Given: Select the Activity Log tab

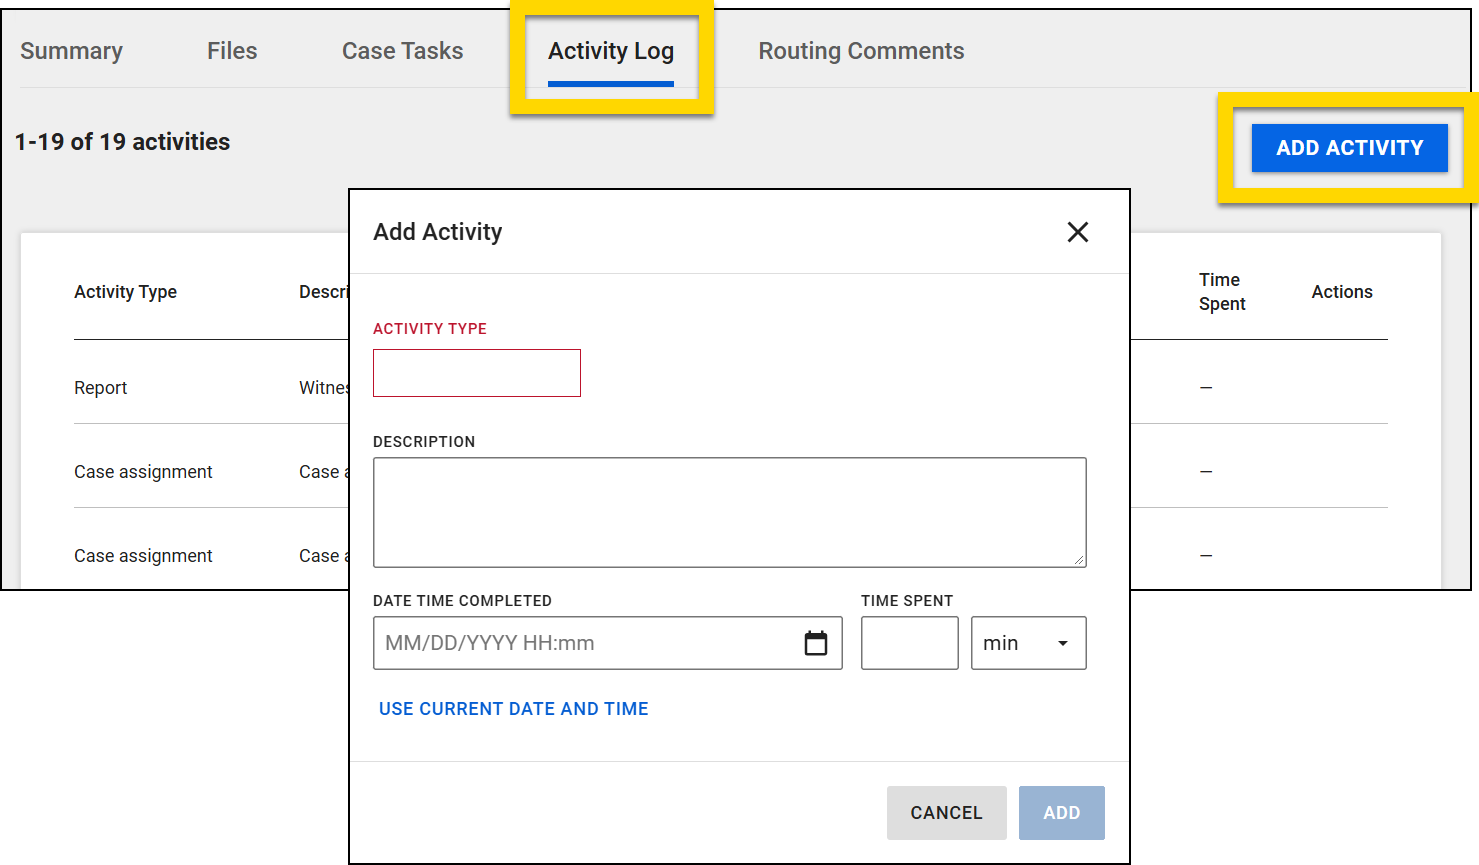Looking at the screenshot, I should click(x=610, y=50).
